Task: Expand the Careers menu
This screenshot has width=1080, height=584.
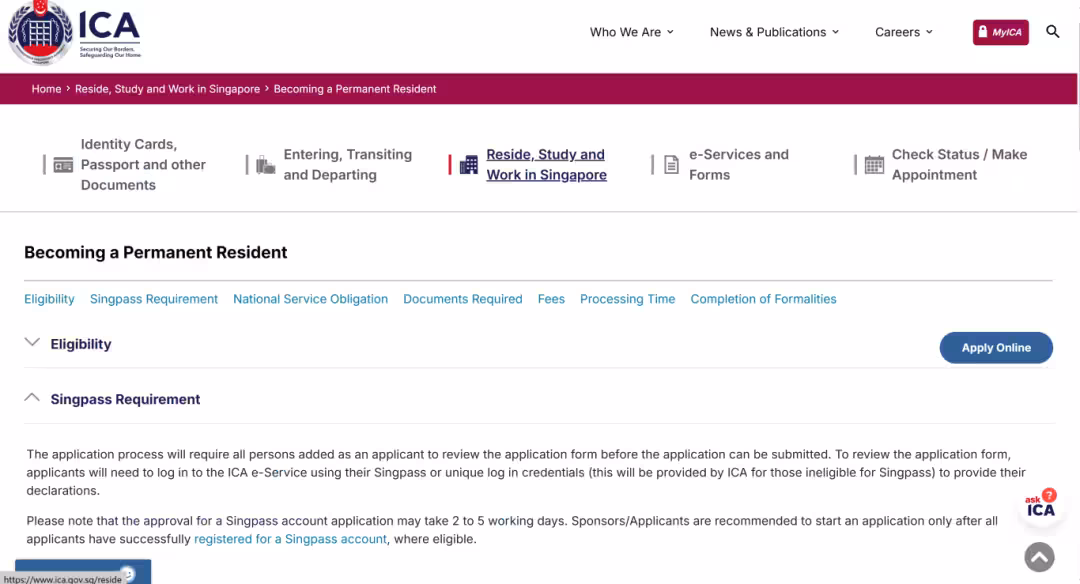Action: (x=903, y=32)
